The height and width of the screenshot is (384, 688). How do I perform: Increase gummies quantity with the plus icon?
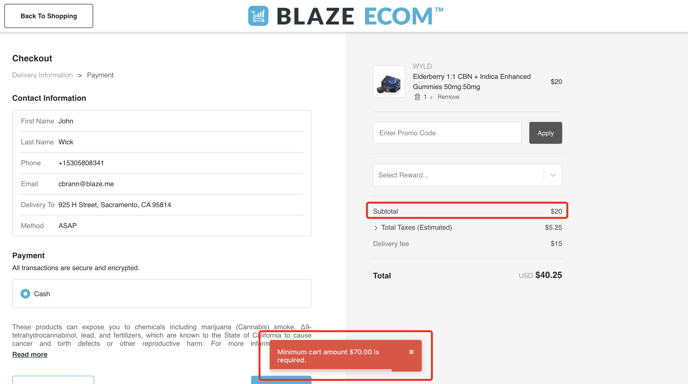(x=431, y=97)
